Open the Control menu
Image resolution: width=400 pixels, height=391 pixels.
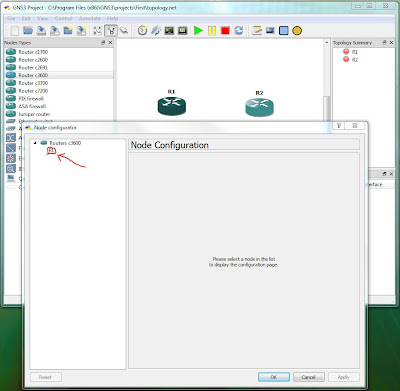point(64,18)
